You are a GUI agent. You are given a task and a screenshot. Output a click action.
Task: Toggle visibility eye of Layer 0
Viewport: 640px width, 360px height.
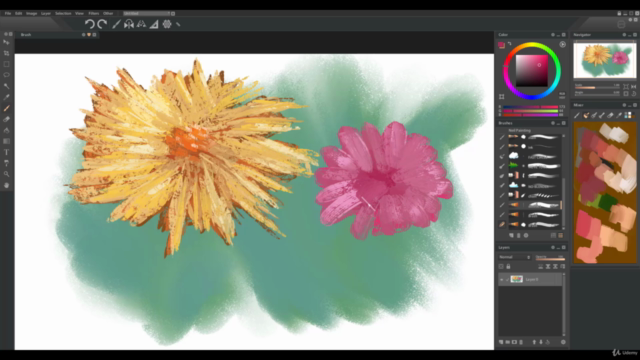(x=502, y=280)
